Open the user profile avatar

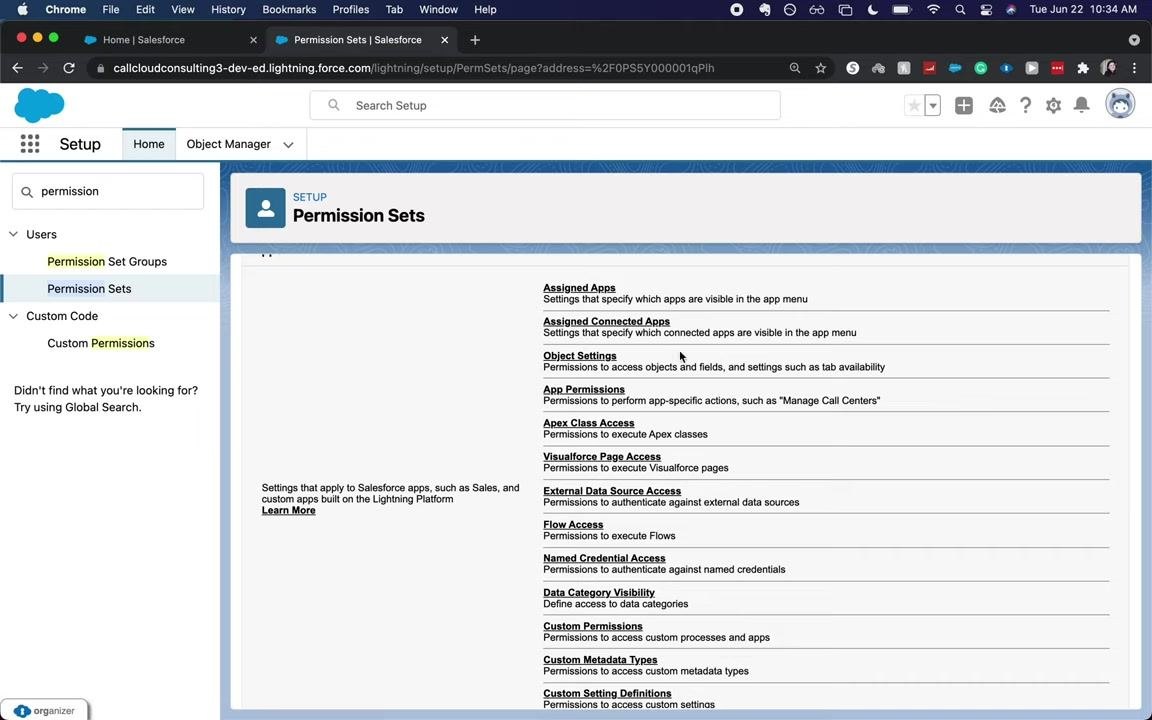(1120, 104)
